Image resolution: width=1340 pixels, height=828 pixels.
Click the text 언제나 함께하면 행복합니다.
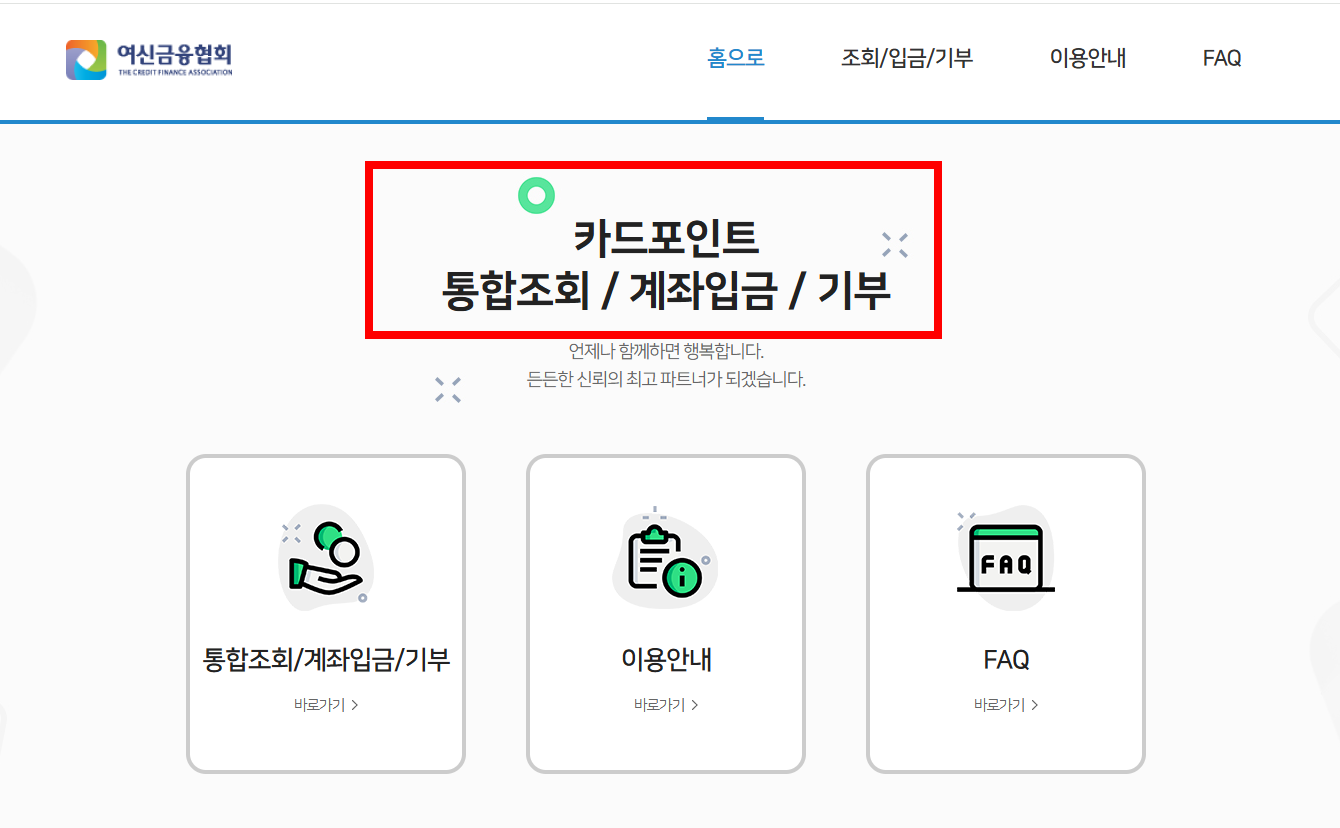tap(666, 352)
